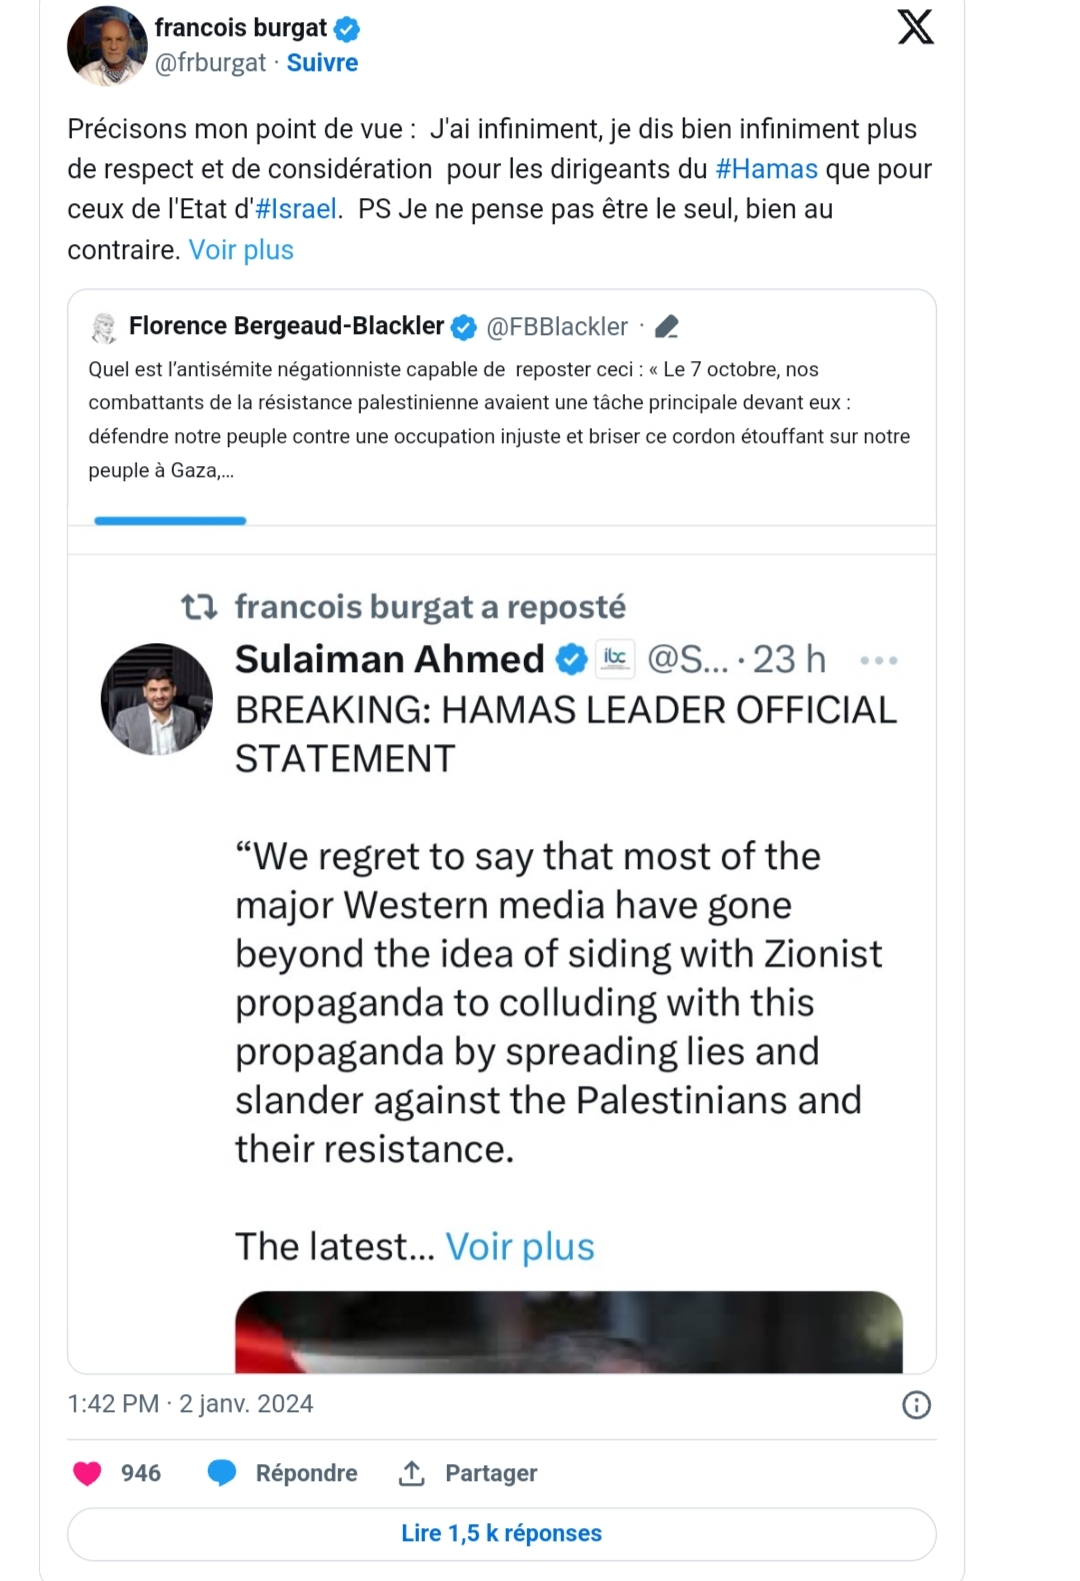Viewport: 1080px width, 1581px height.
Task: Click the red heart like icon
Action: (x=88, y=1473)
